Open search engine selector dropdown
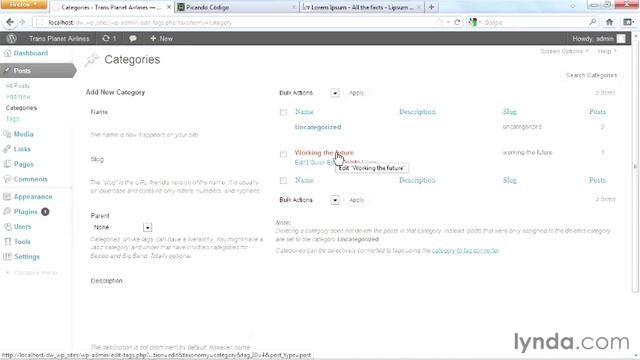 pos(475,22)
